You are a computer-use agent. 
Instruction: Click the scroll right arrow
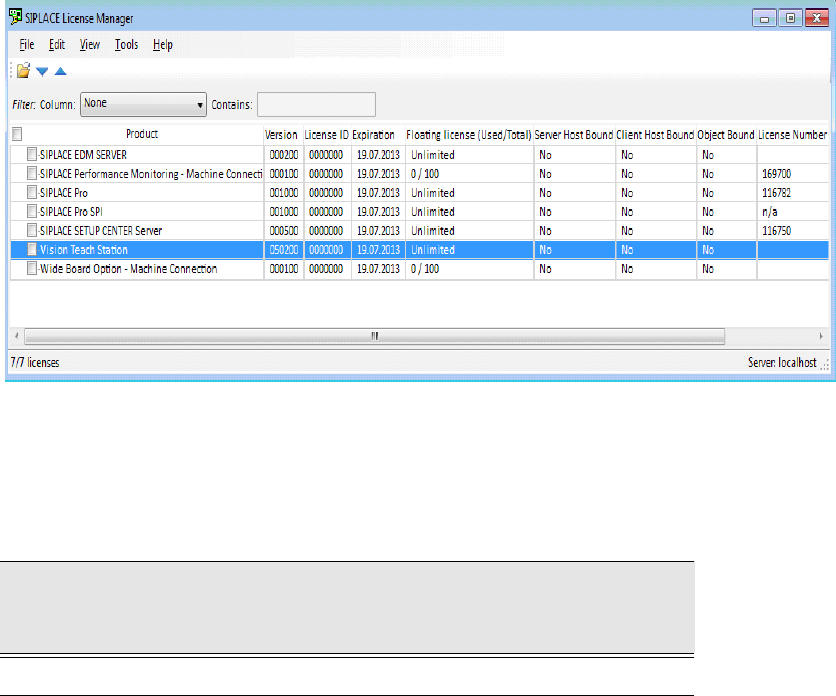point(821,336)
